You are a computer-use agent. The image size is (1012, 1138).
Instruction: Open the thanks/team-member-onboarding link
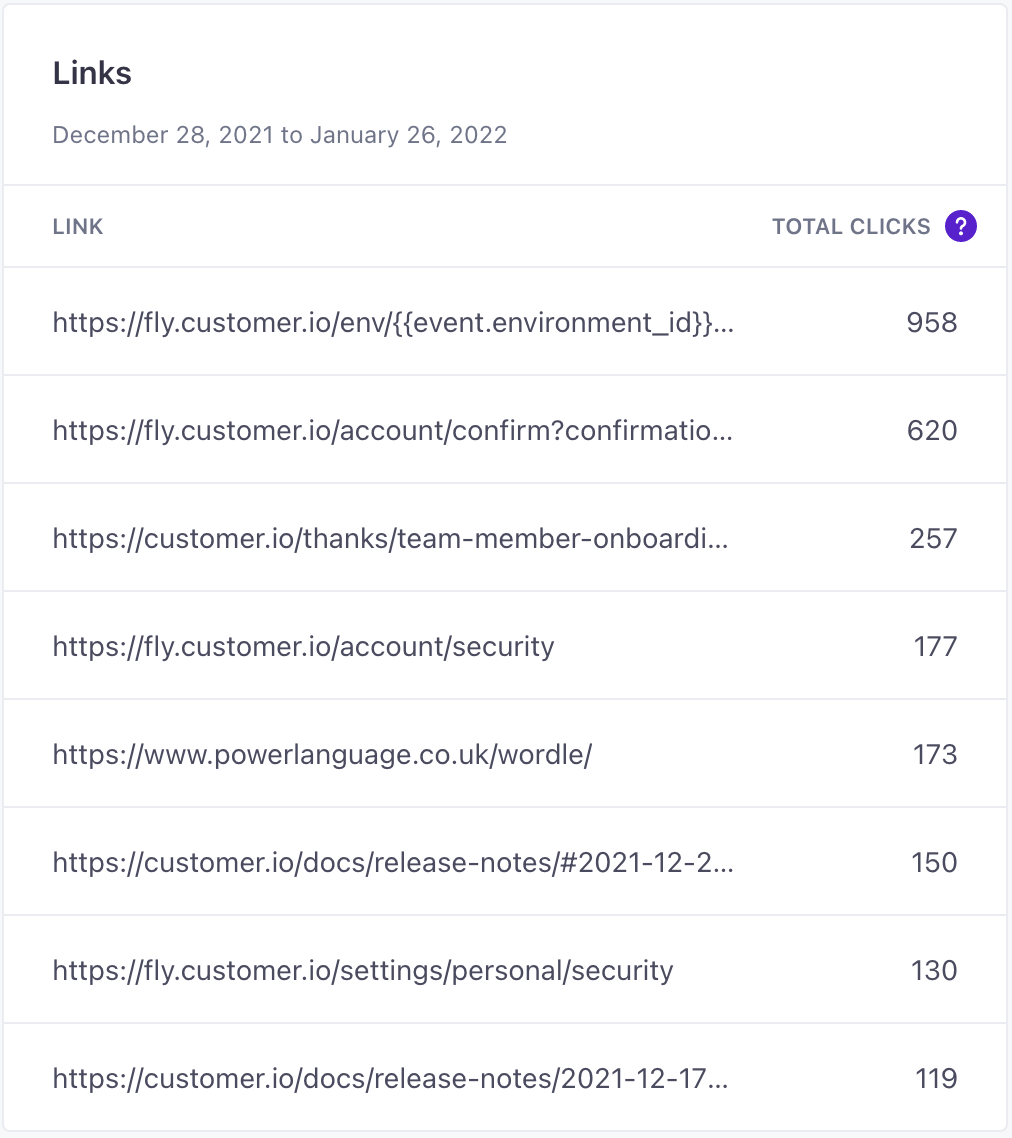tap(391, 539)
